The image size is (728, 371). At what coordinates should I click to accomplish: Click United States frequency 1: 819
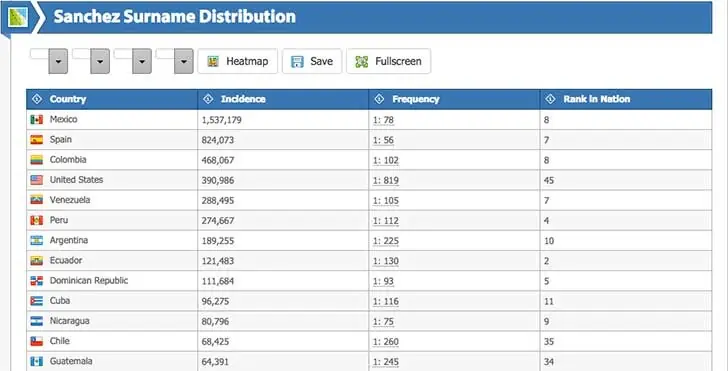pyautogui.click(x=386, y=181)
